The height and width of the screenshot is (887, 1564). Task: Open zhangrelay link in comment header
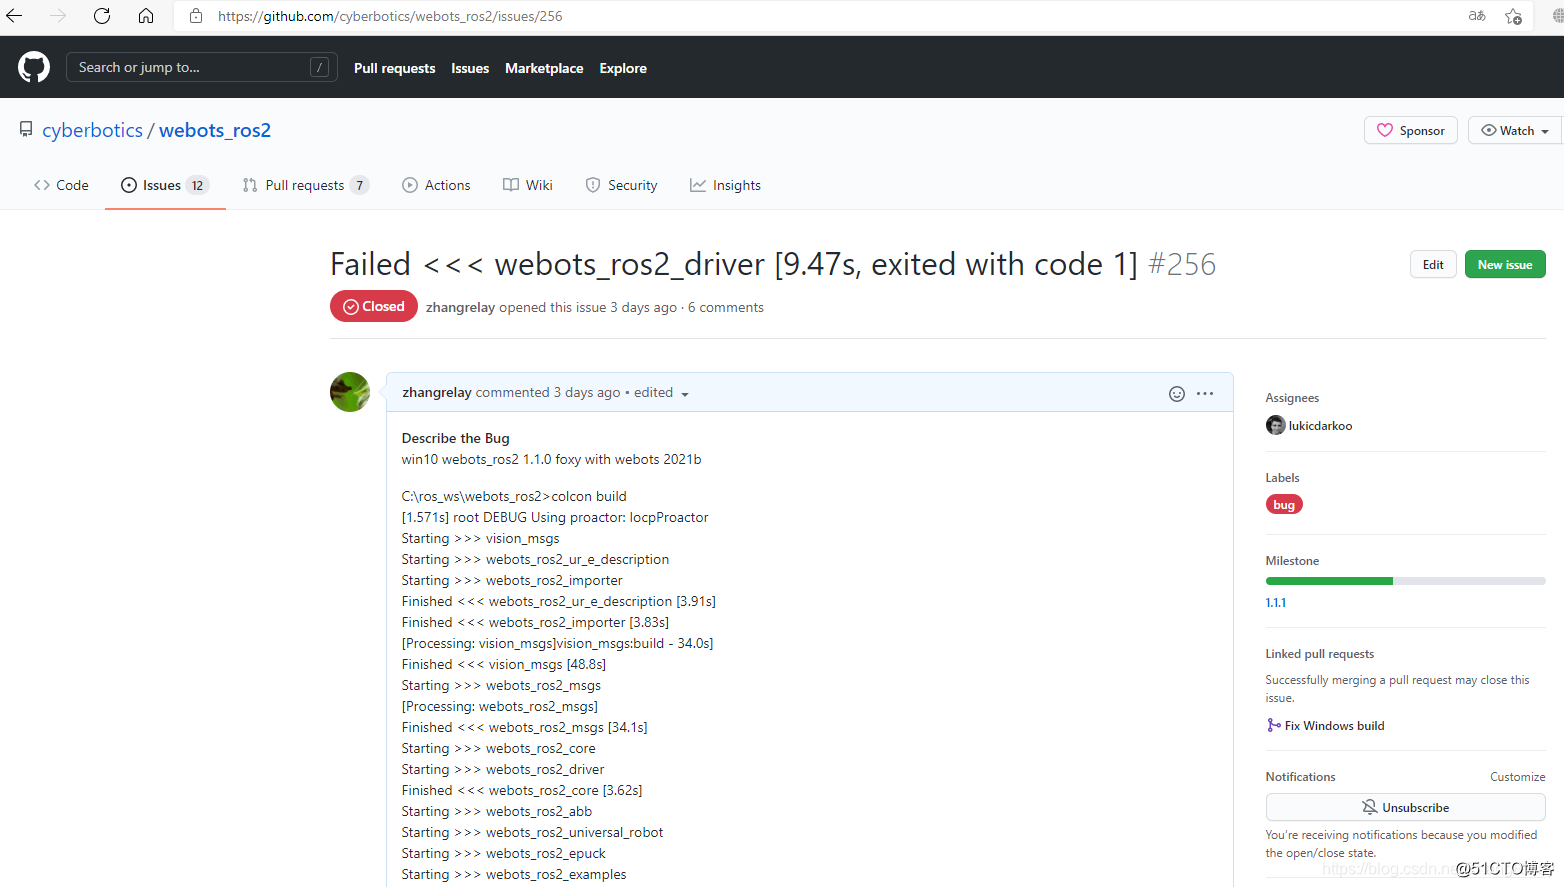pos(437,392)
